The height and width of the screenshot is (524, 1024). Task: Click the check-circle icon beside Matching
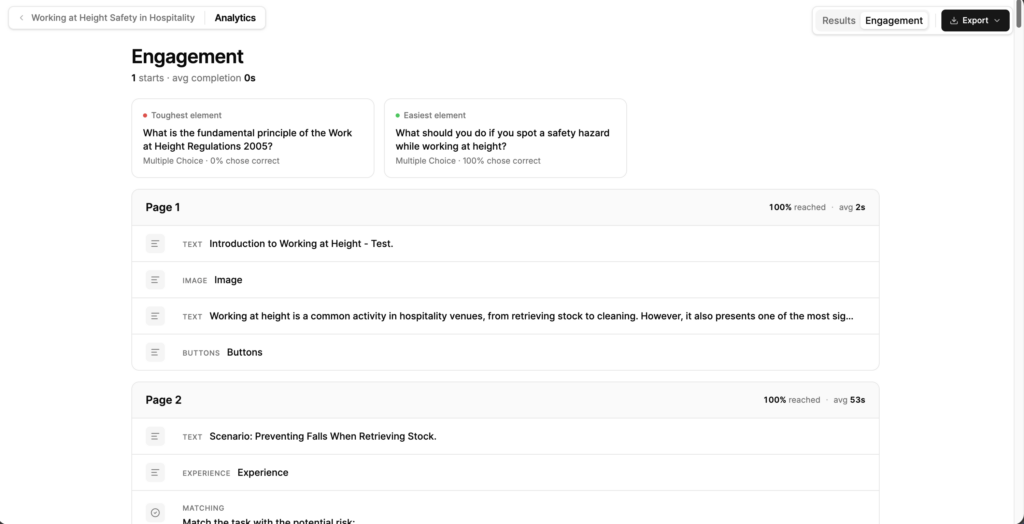click(155, 513)
